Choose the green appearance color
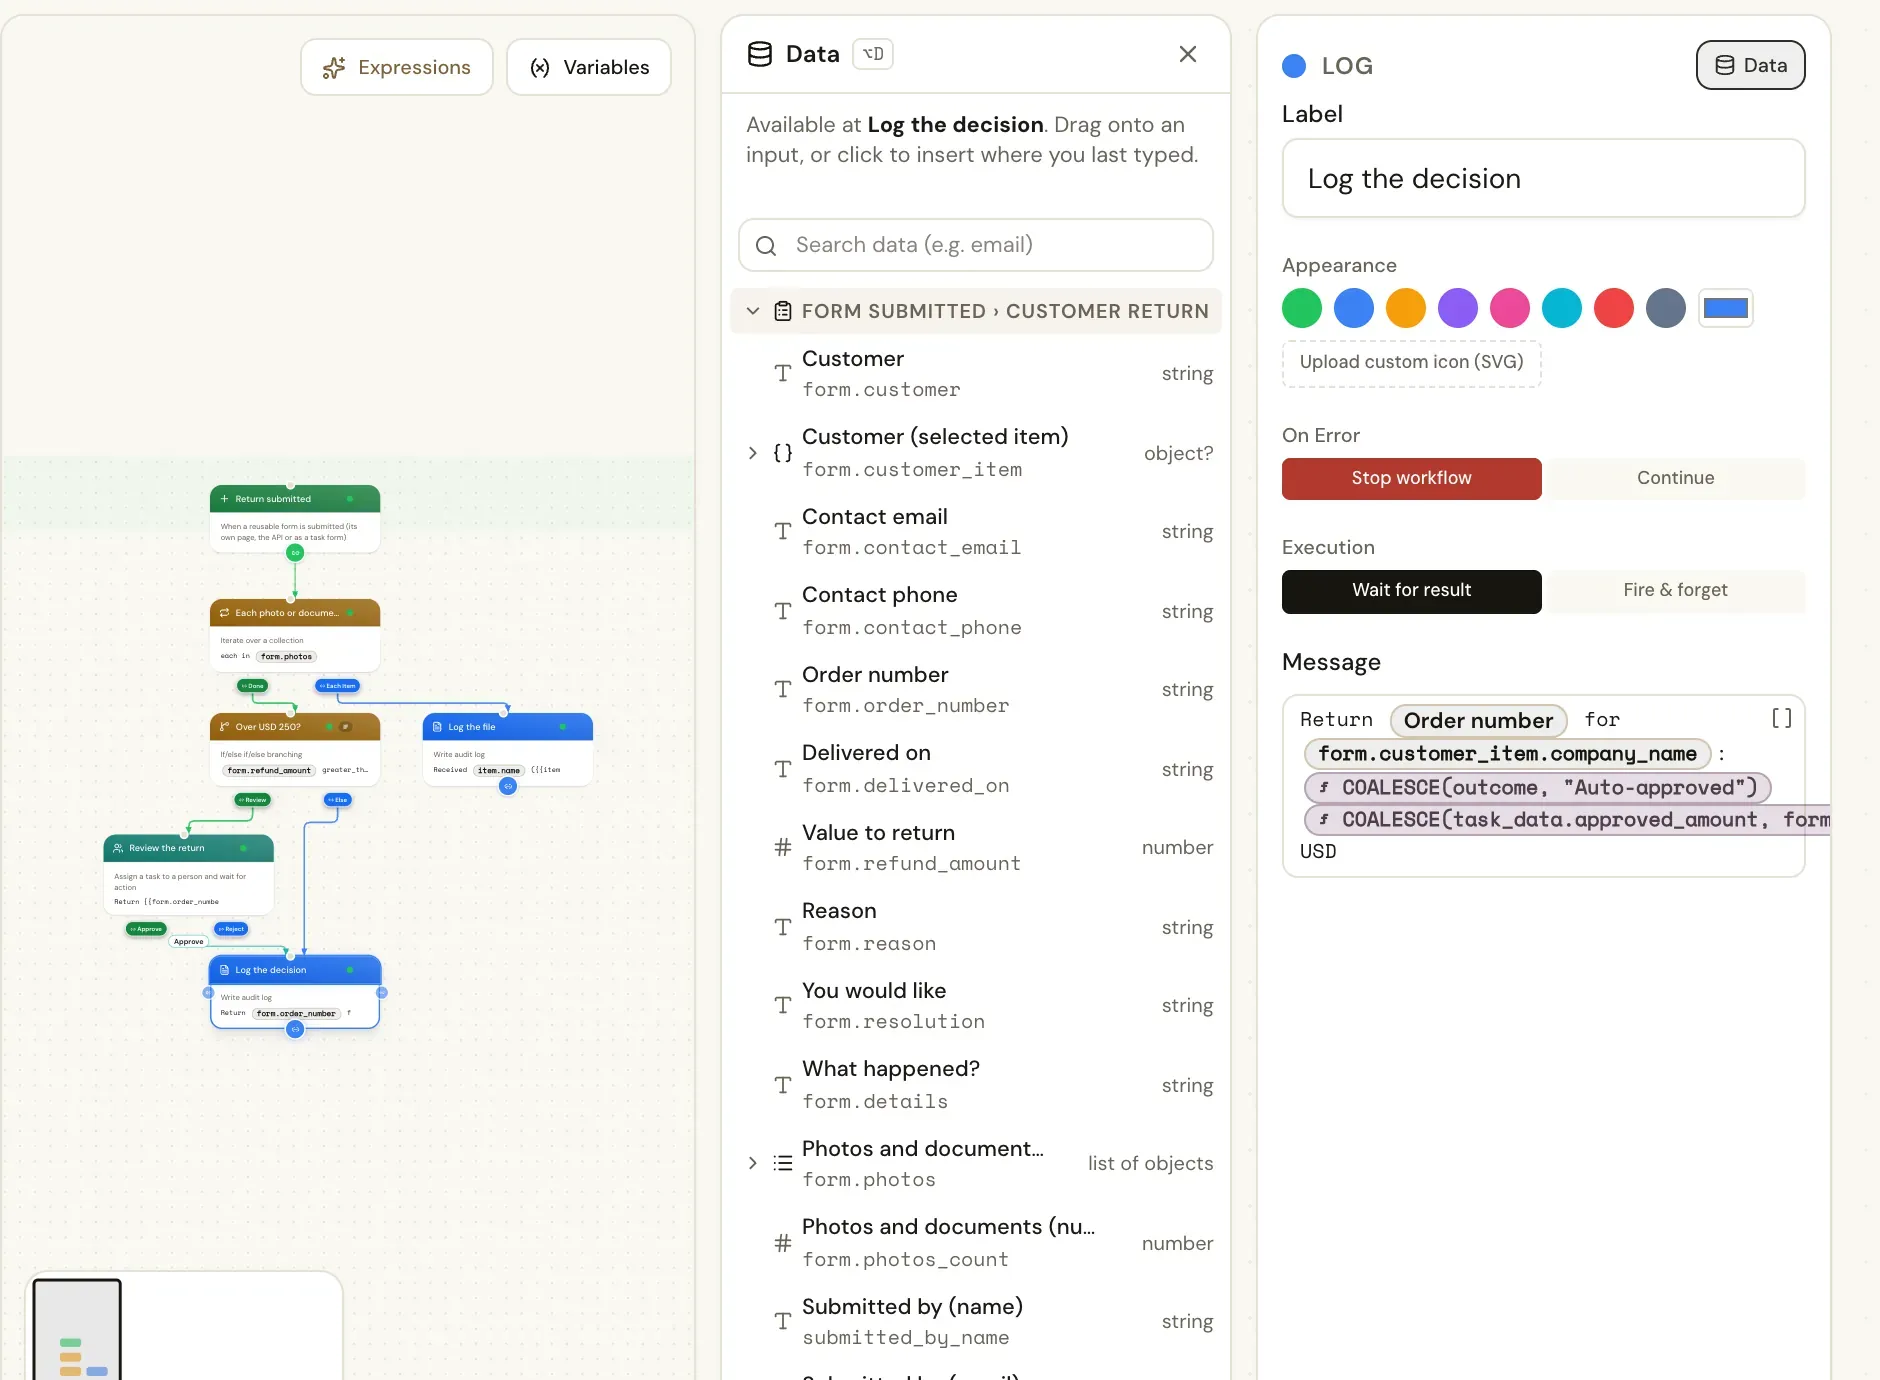 click(x=1302, y=308)
